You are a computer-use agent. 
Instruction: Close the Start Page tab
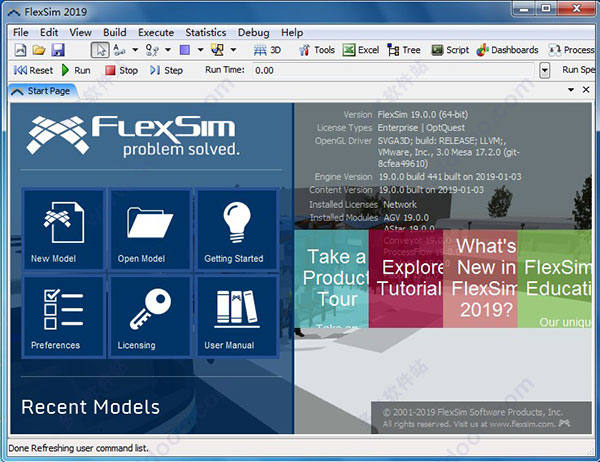586,90
